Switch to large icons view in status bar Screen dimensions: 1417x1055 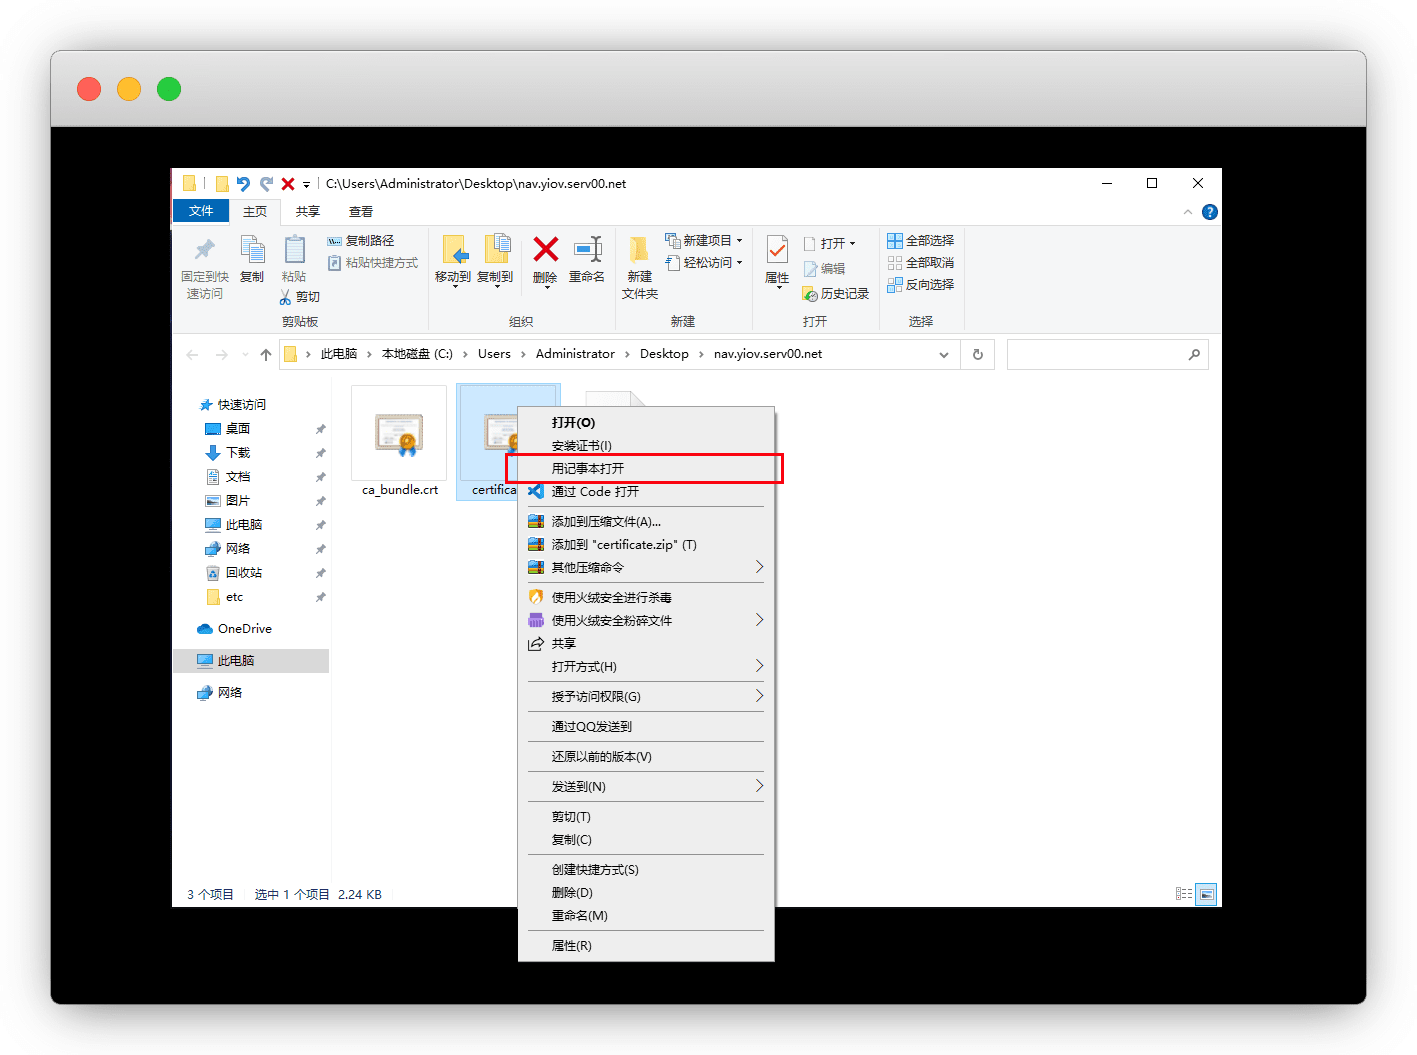click(1207, 894)
